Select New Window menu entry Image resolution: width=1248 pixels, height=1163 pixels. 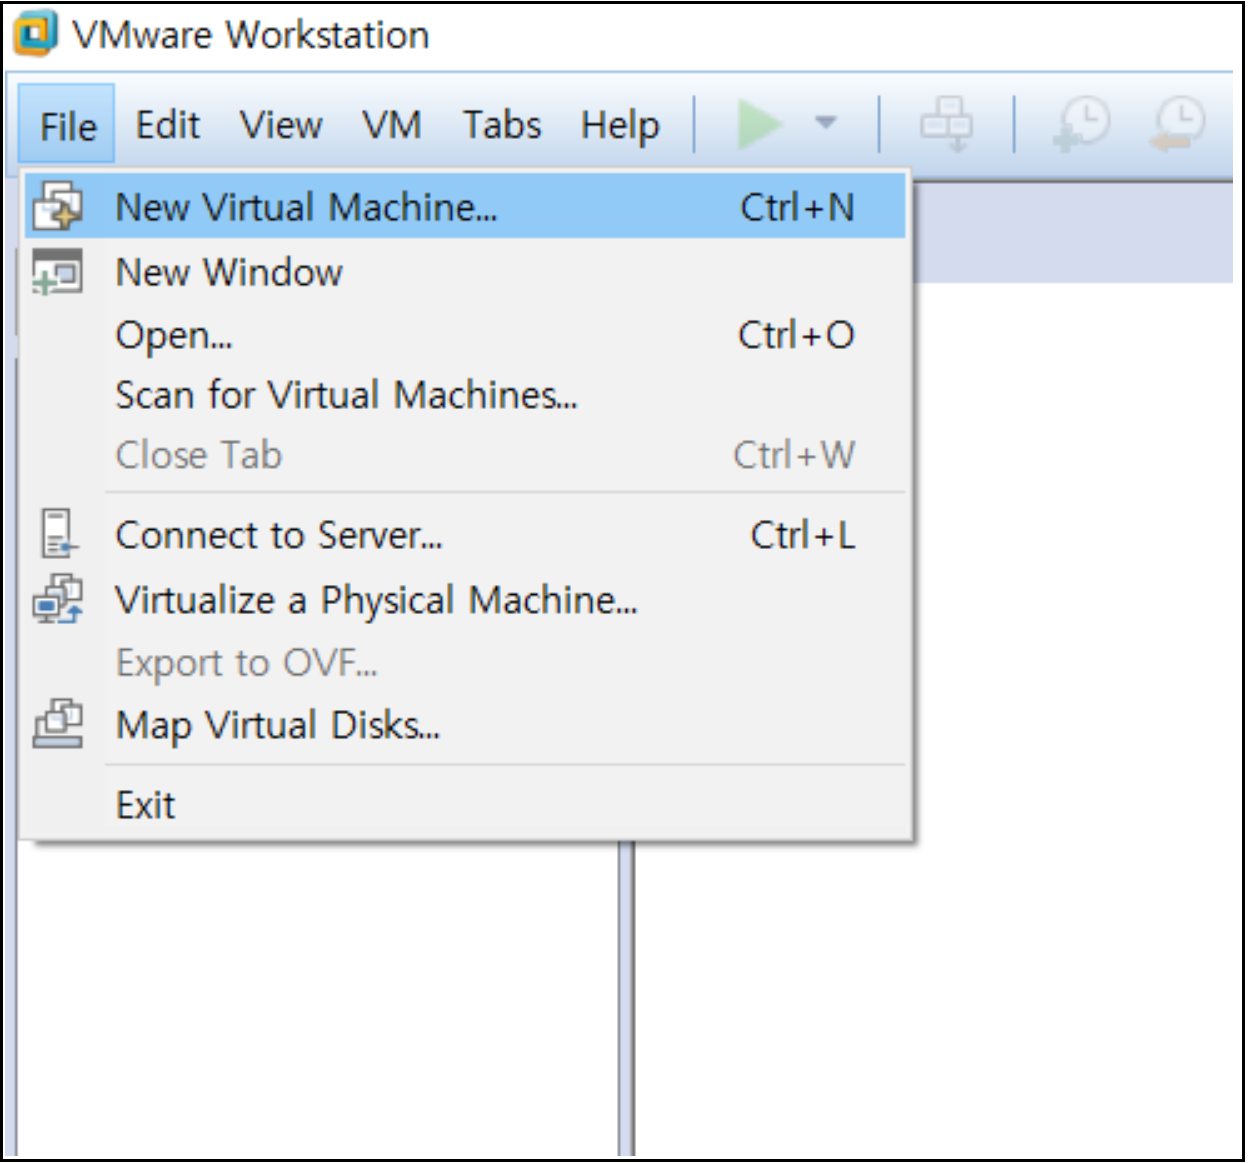tap(465, 272)
